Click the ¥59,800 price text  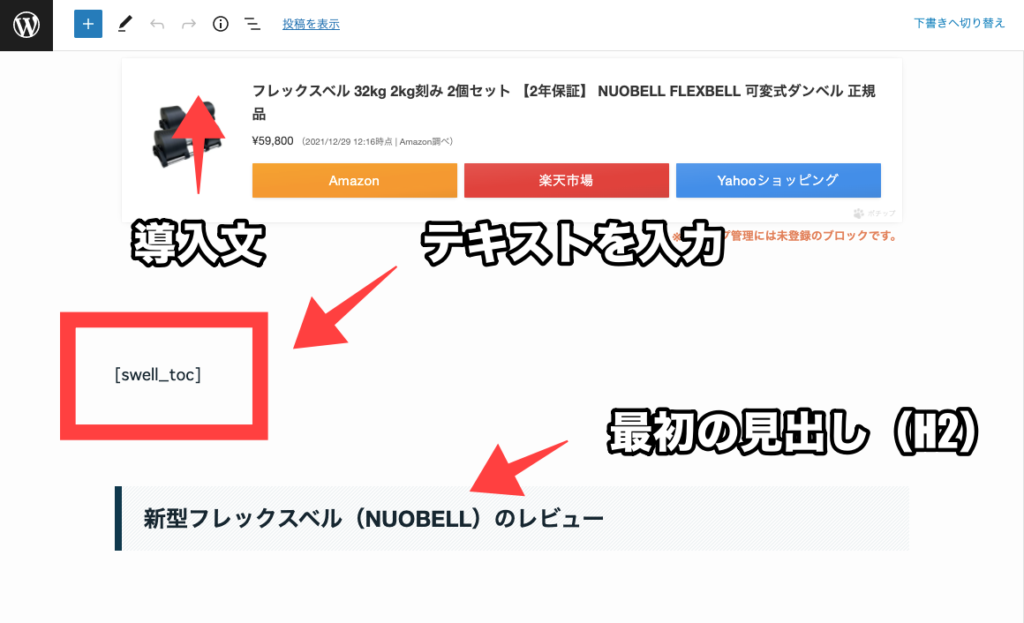(272, 141)
